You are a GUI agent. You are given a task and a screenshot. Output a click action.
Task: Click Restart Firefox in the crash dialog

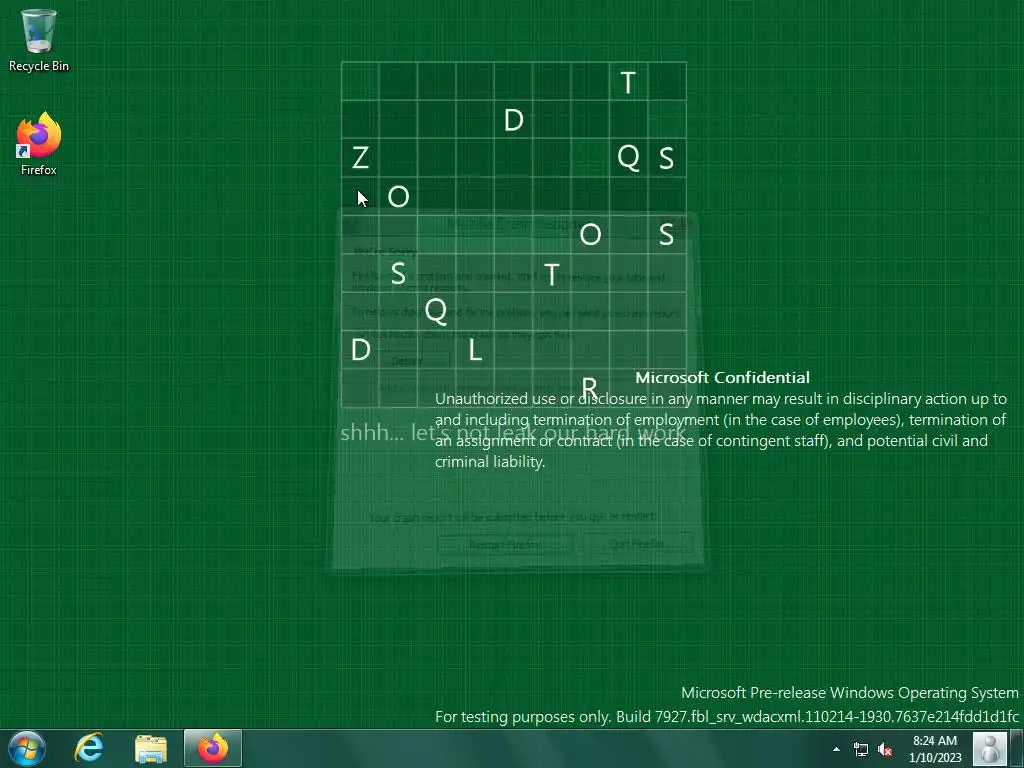point(505,545)
